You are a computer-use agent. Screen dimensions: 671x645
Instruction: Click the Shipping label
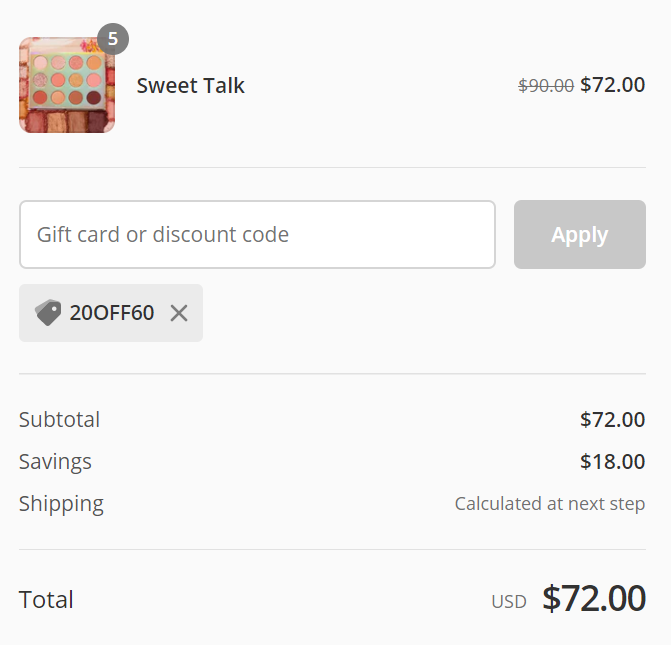(x=61, y=504)
